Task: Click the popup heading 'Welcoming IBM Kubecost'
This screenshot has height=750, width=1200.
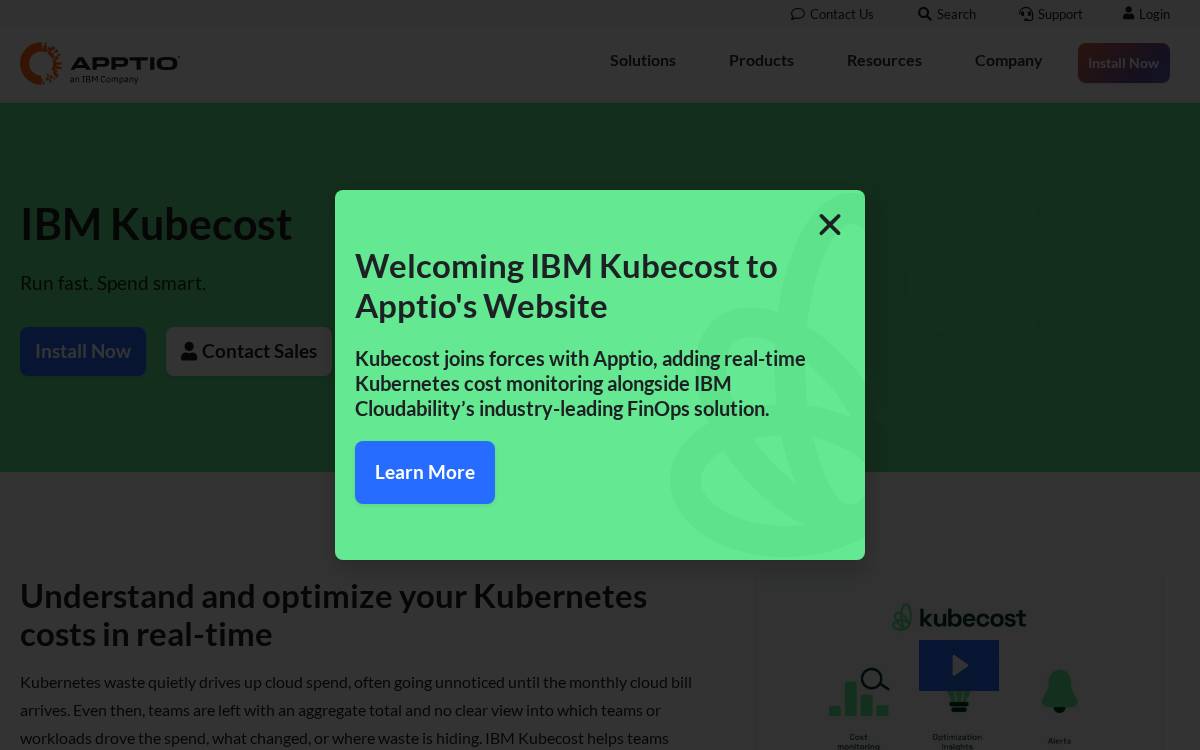Action: 566,286
